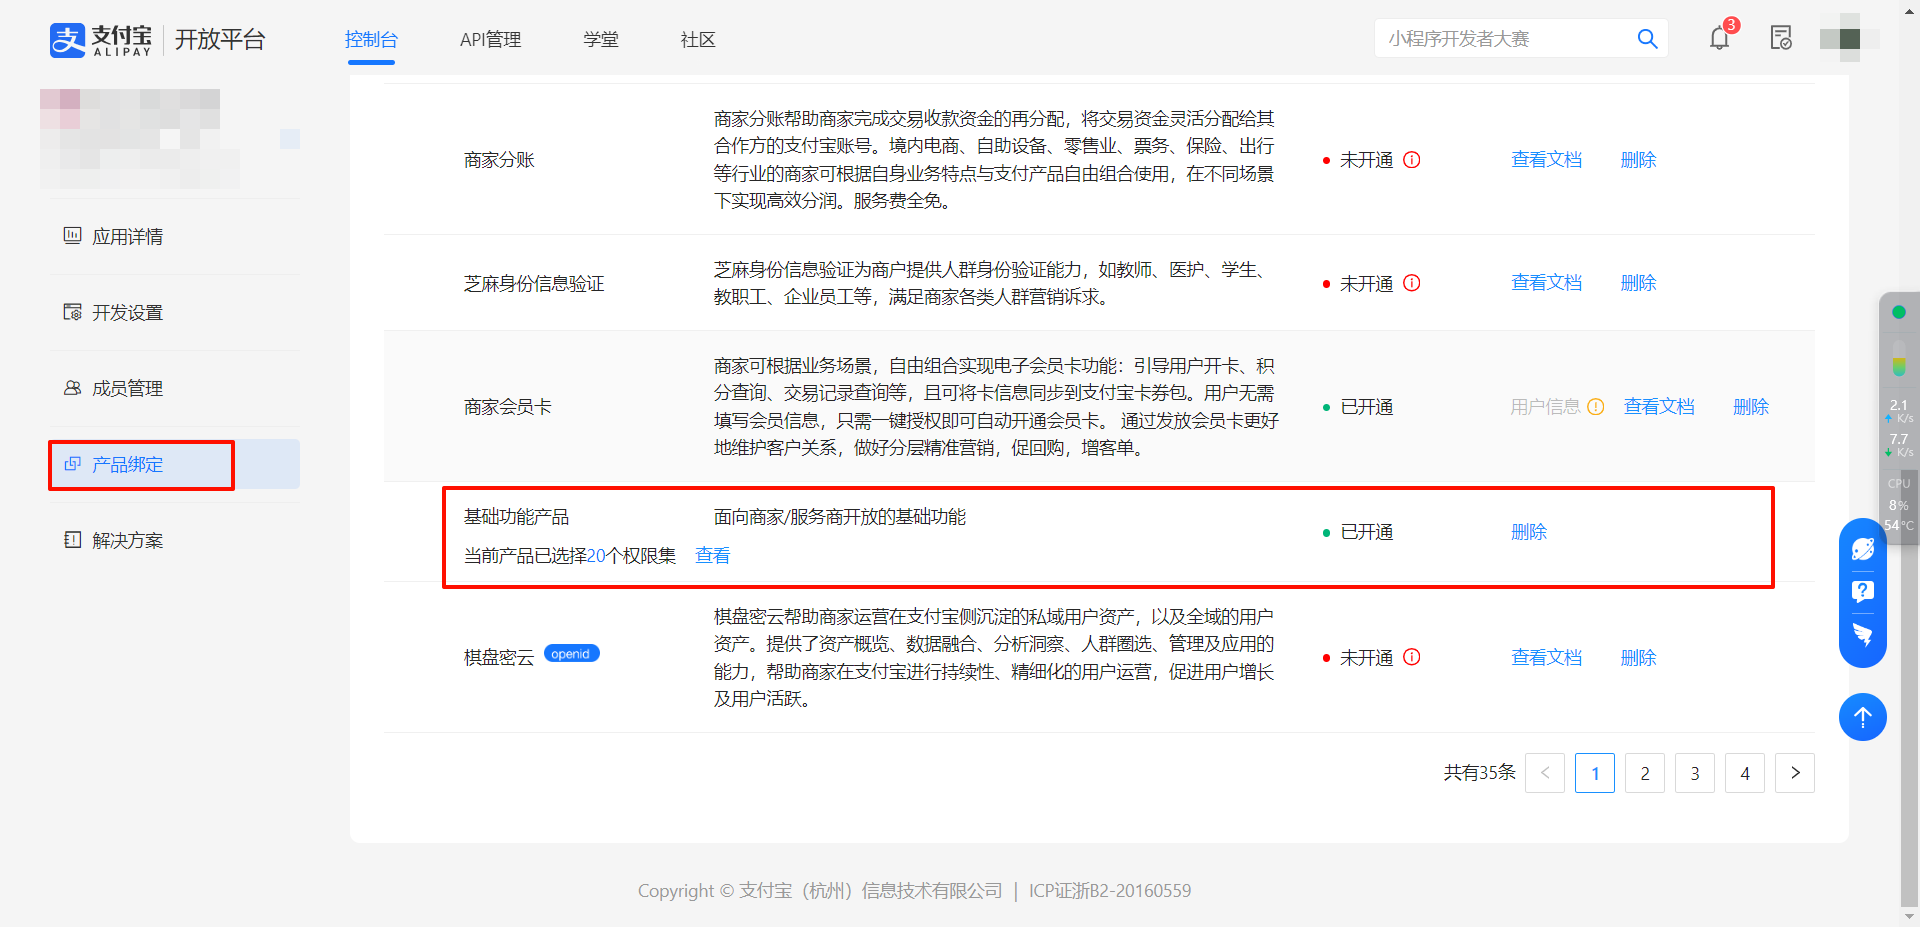The image size is (1920, 927).
Task: Click the info icon beside 商家分账 未开通 status
Action: (1412, 159)
